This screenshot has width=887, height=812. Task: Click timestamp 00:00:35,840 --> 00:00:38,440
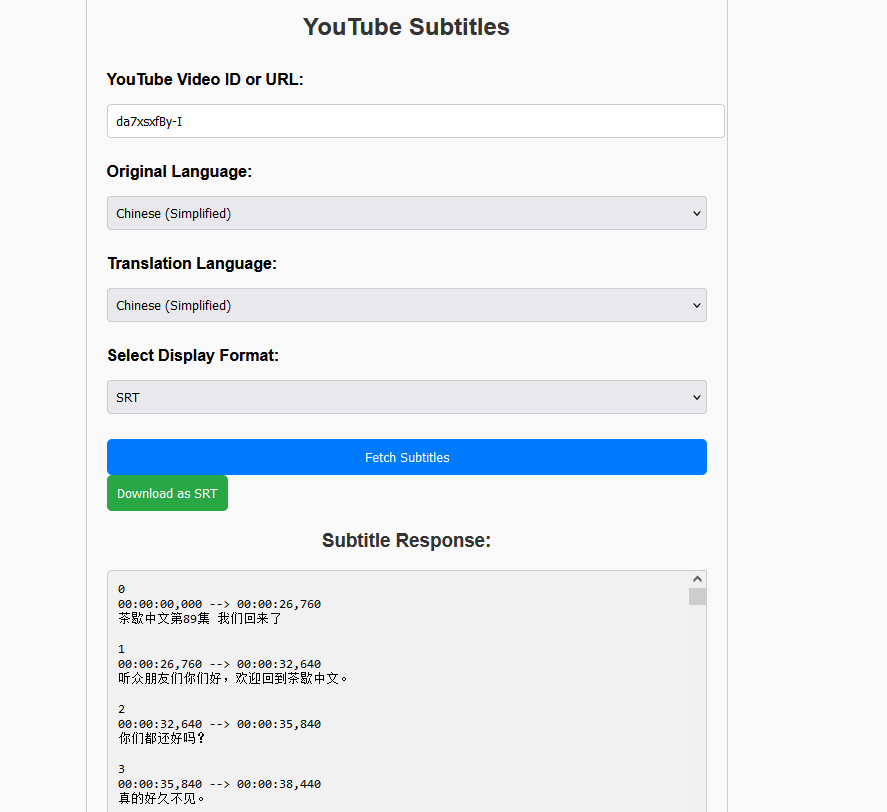(219, 784)
